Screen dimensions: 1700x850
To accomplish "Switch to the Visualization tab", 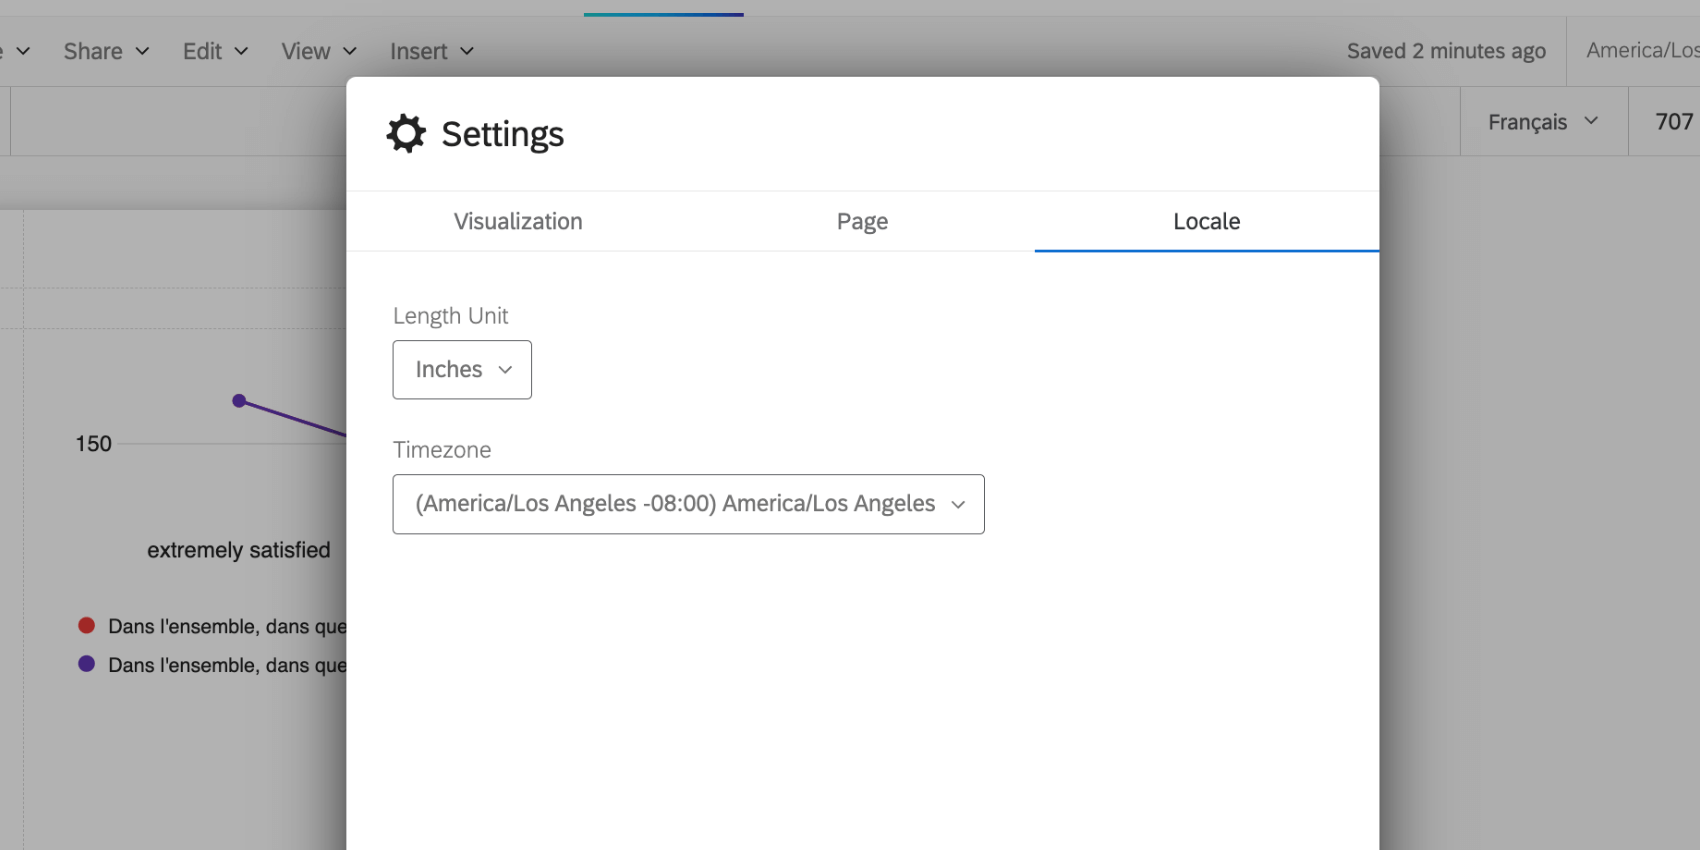I will [518, 221].
